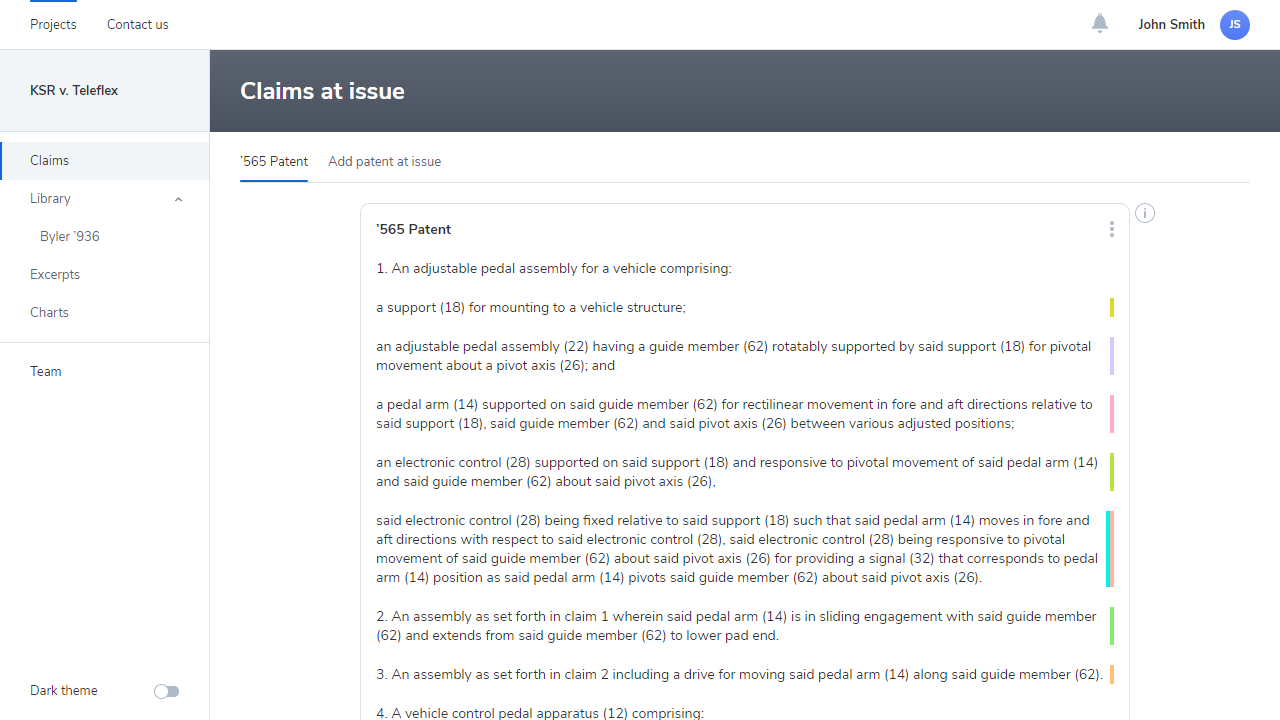
Task: Open the '565 Patent three-dot menu
Action: [x=1111, y=229]
